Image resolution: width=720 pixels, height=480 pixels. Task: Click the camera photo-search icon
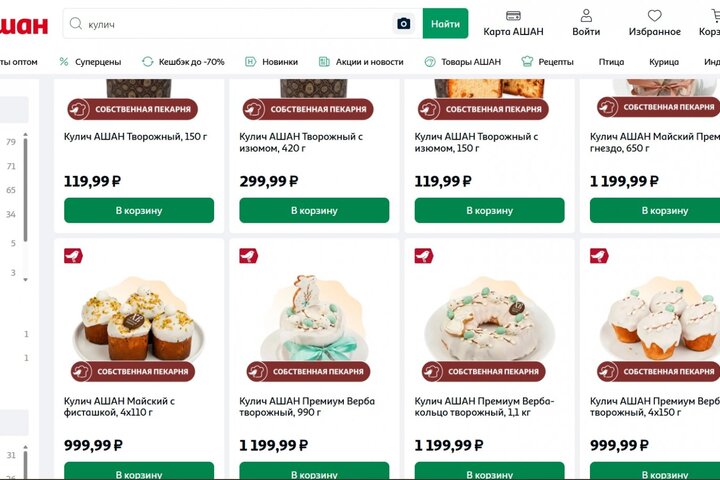coord(404,23)
